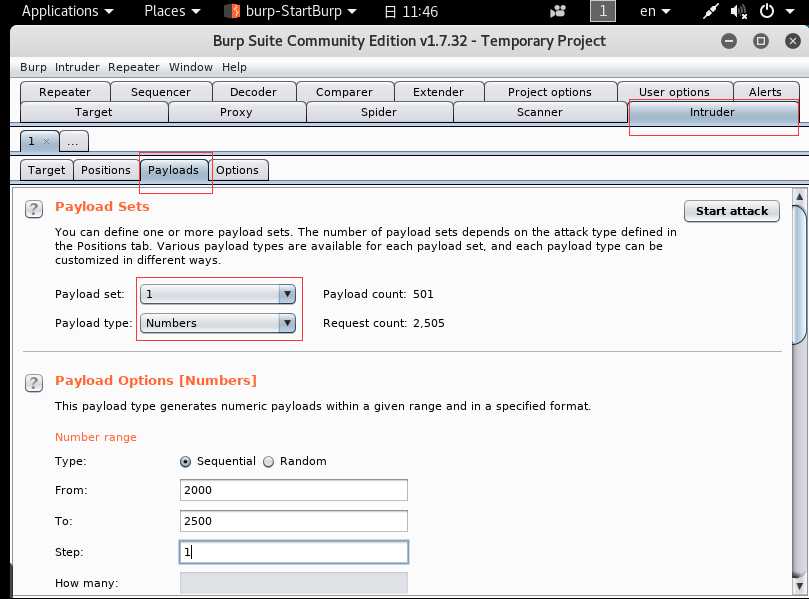This screenshot has width=809, height=599.
Task: Click the To field containing 2500
Action: click(x=294, y=521)
